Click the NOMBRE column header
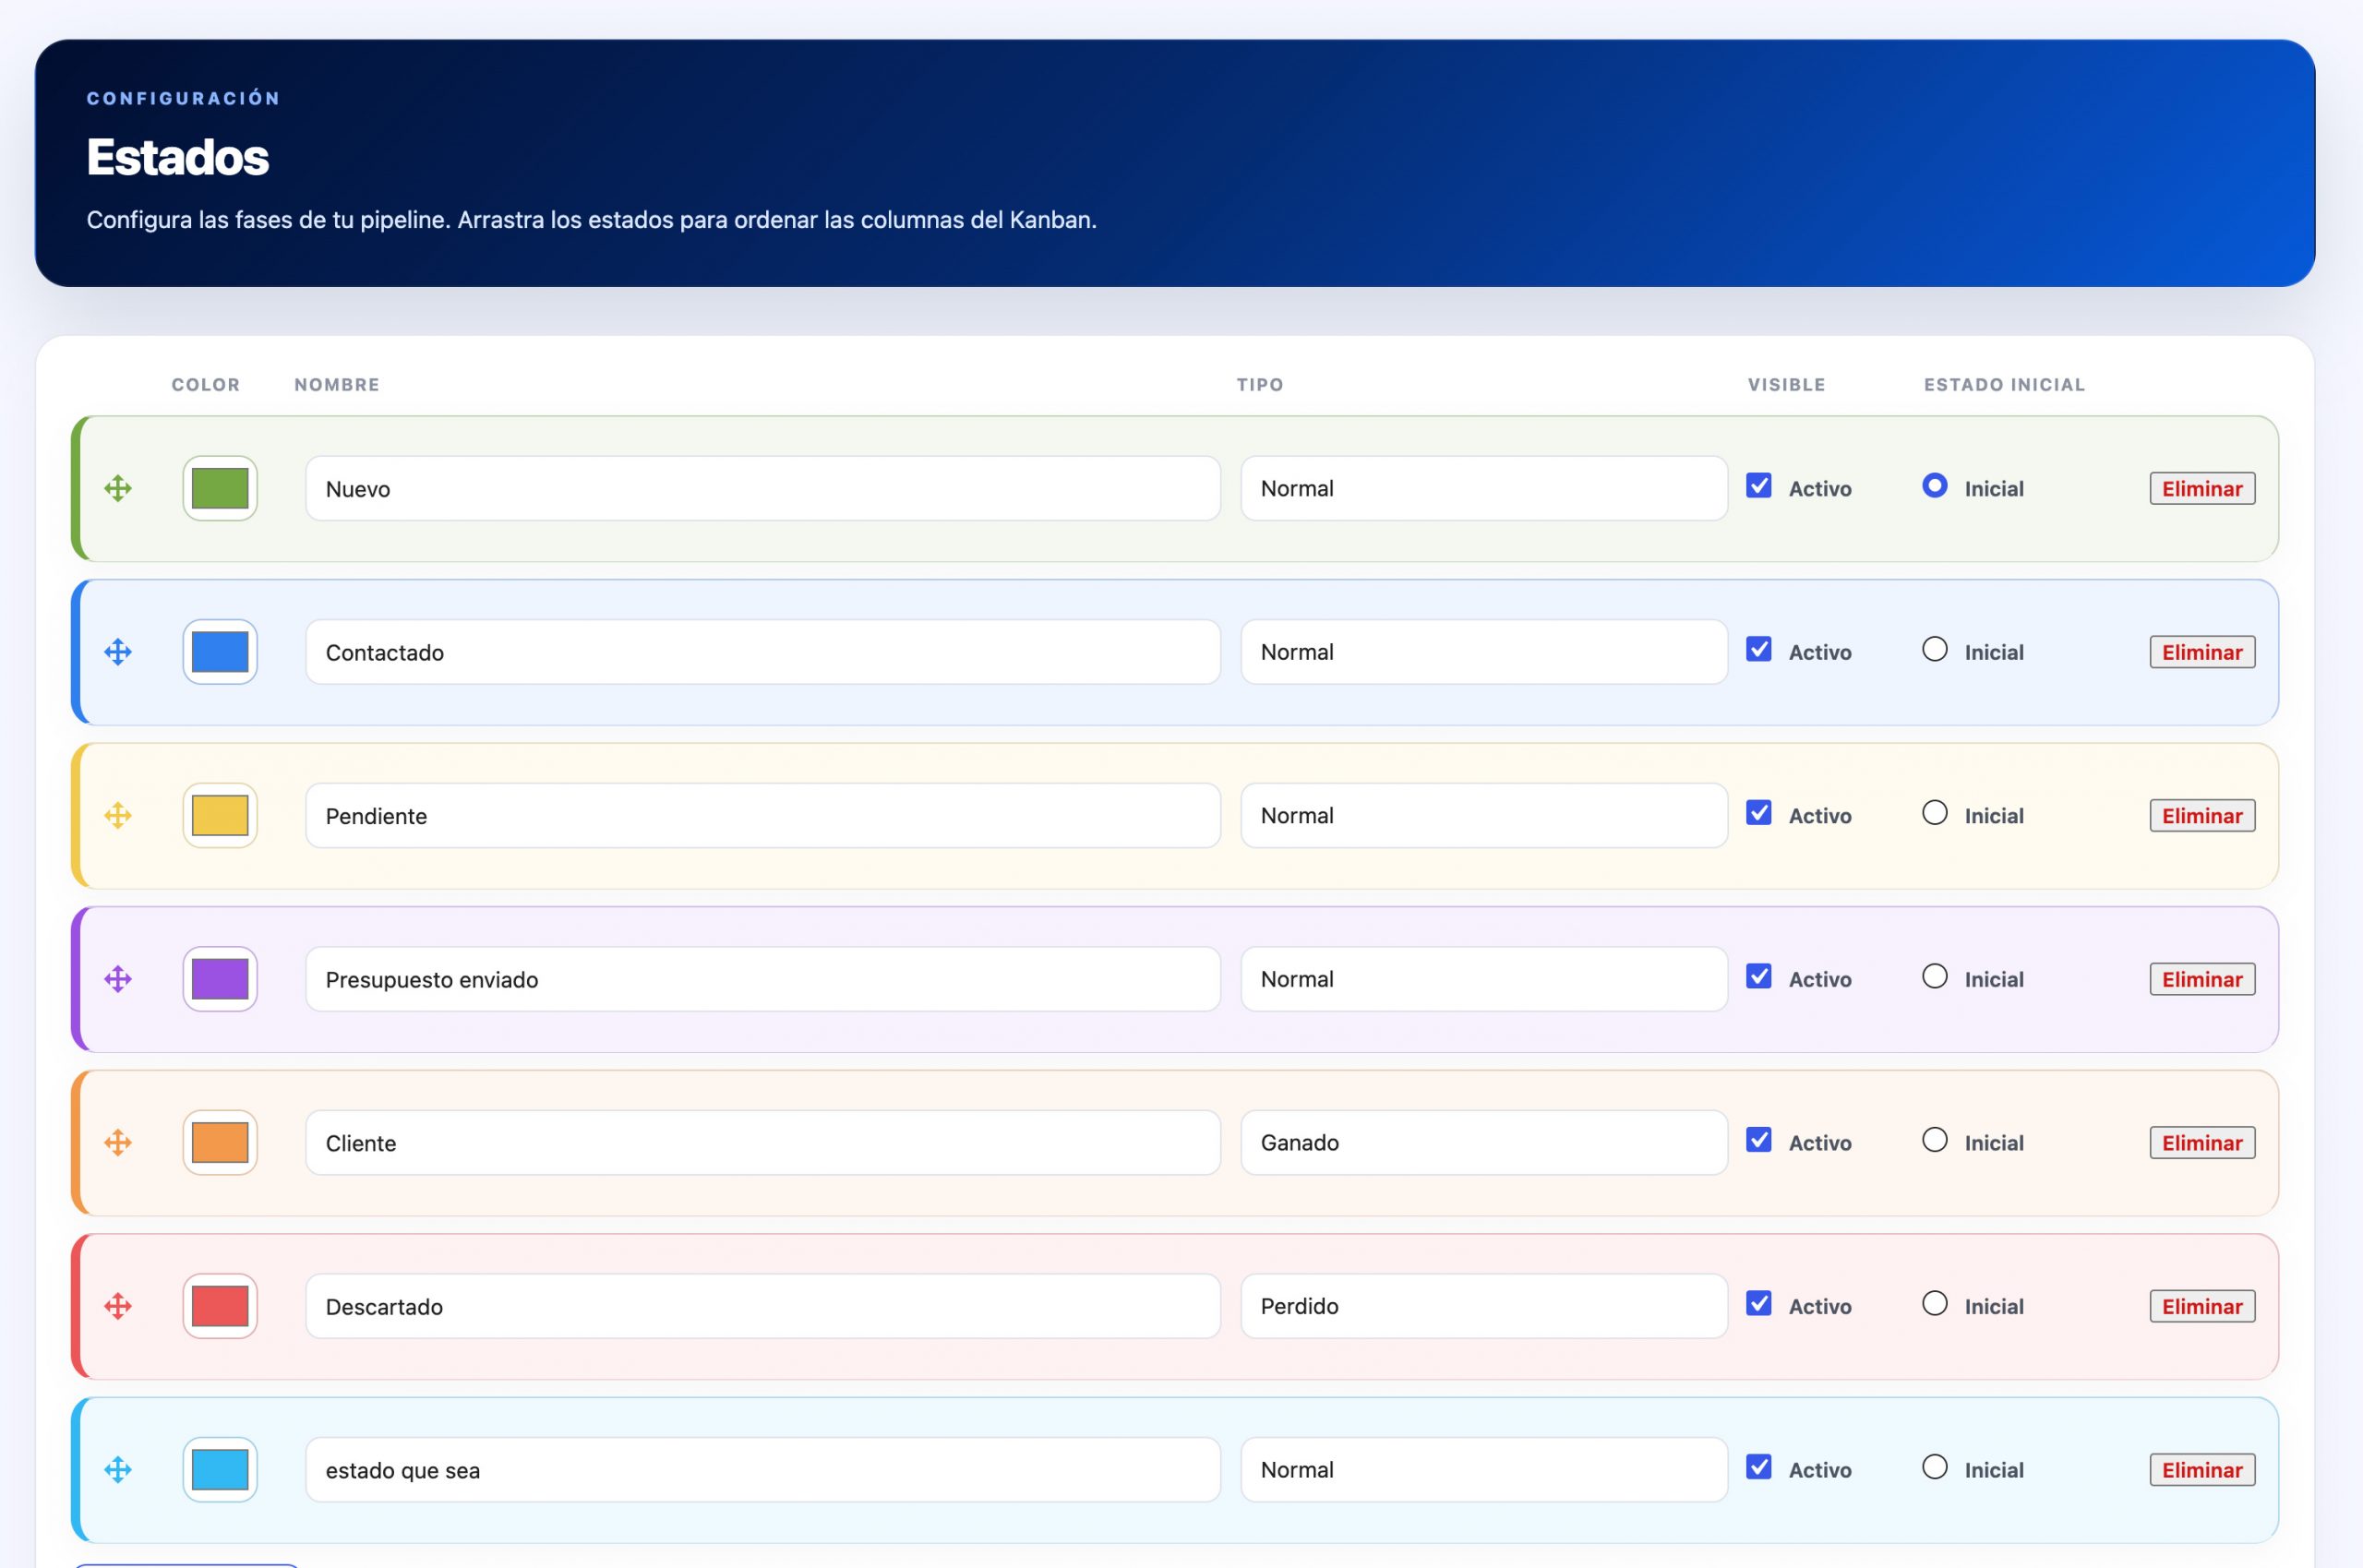 (337, 385)
